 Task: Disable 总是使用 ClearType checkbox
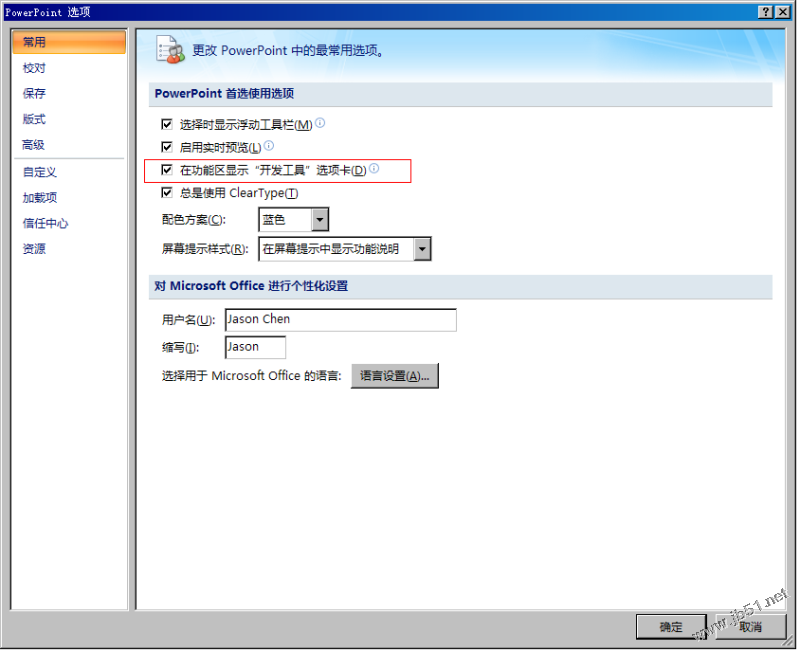click(x=167, y=193)
